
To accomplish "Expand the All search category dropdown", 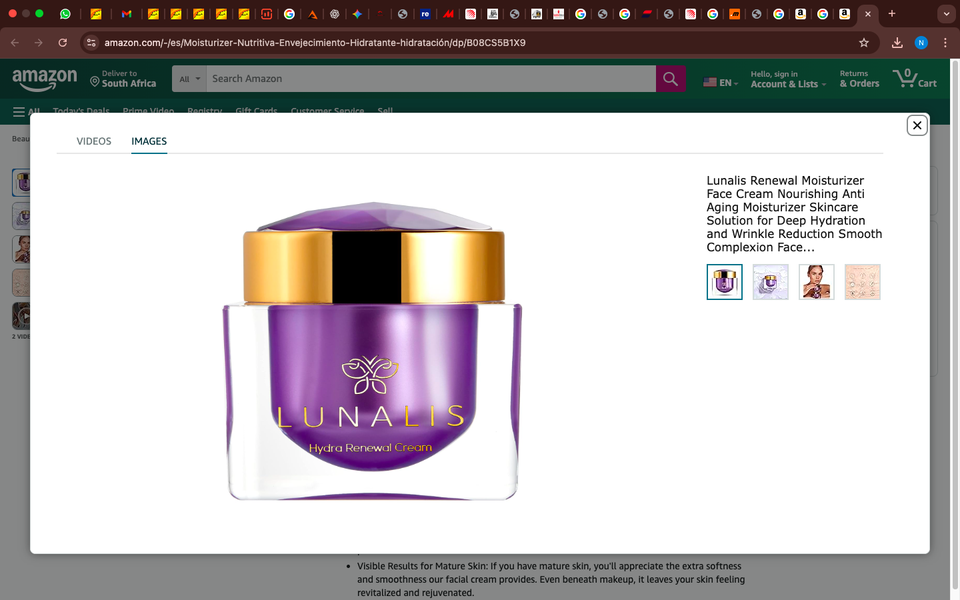I will click(189, 79).
